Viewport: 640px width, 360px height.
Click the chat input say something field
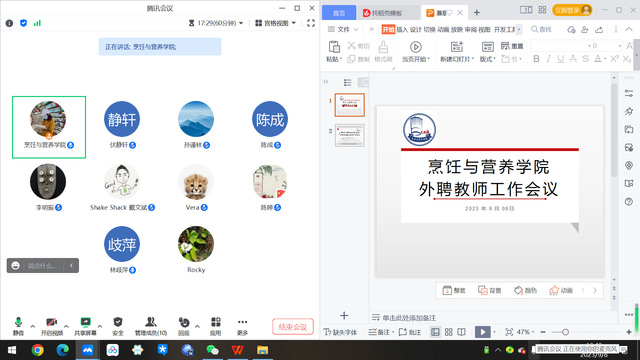pyautogui.click(x=42, y=266)
